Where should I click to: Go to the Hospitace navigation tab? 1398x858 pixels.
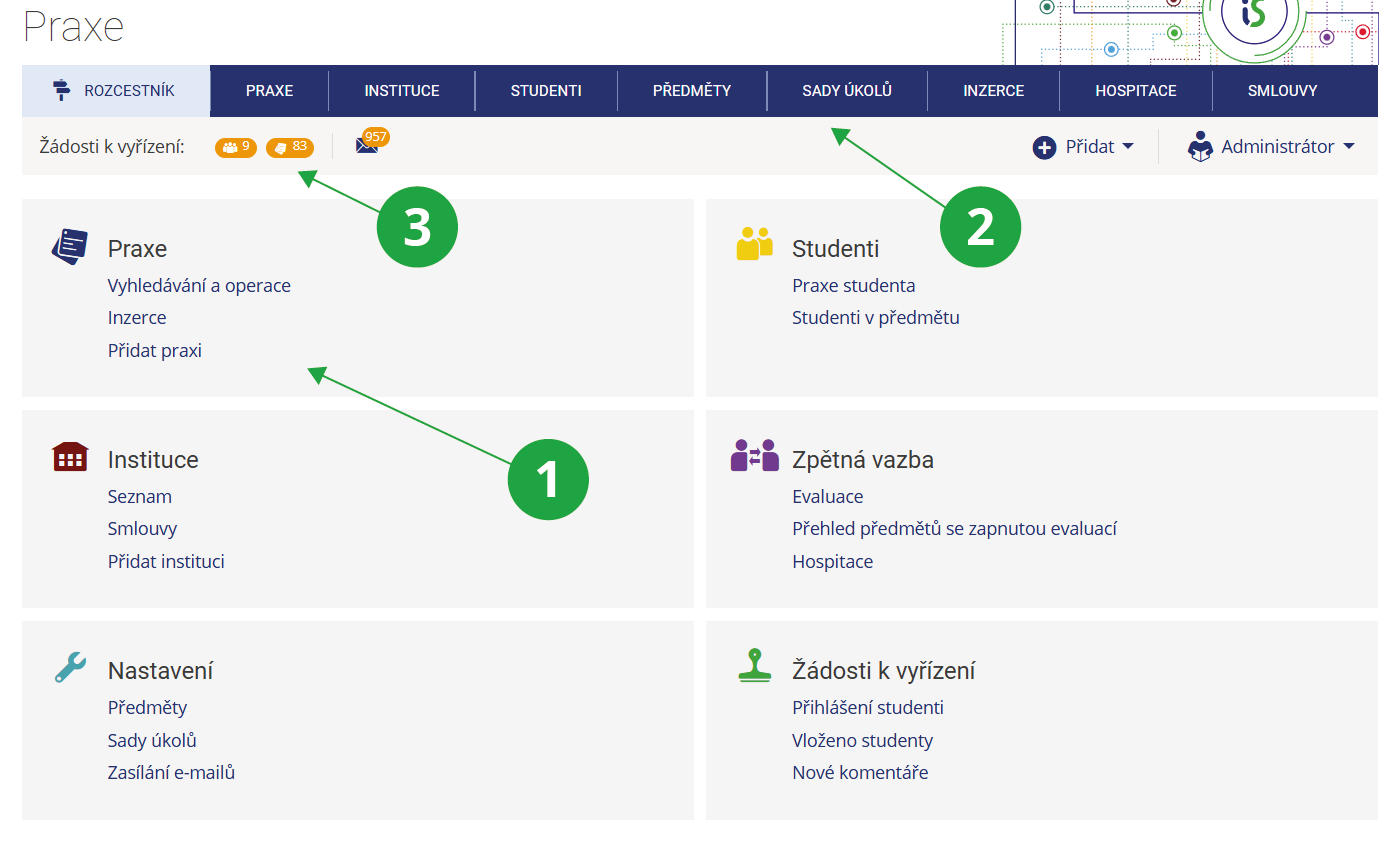pos(1135,91)
